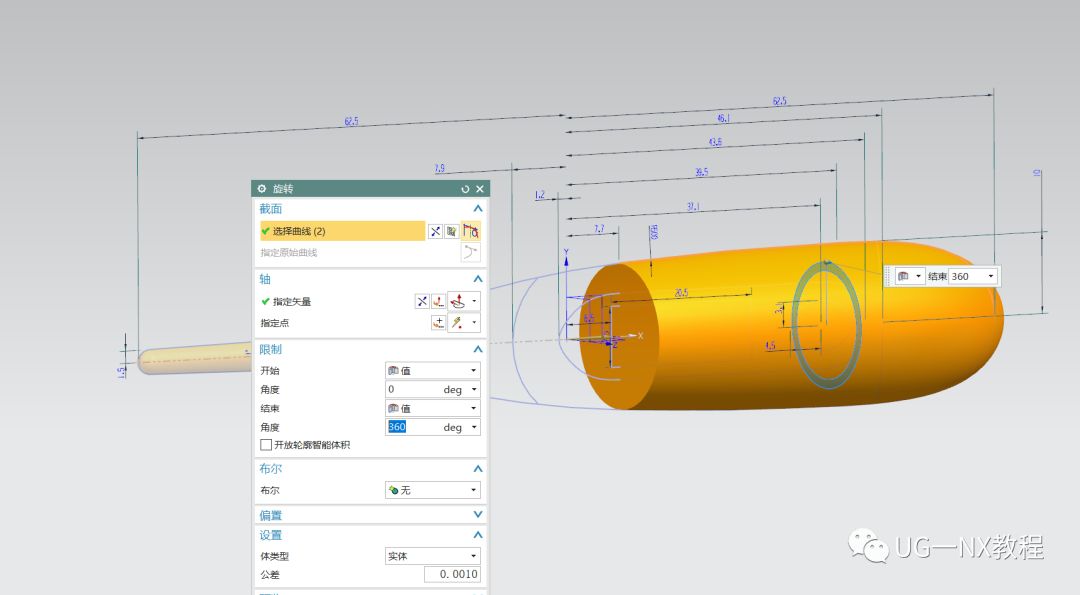
Task: Select the 39.5 dimension text
Action: pyautogui.click(x=701, y=172)
